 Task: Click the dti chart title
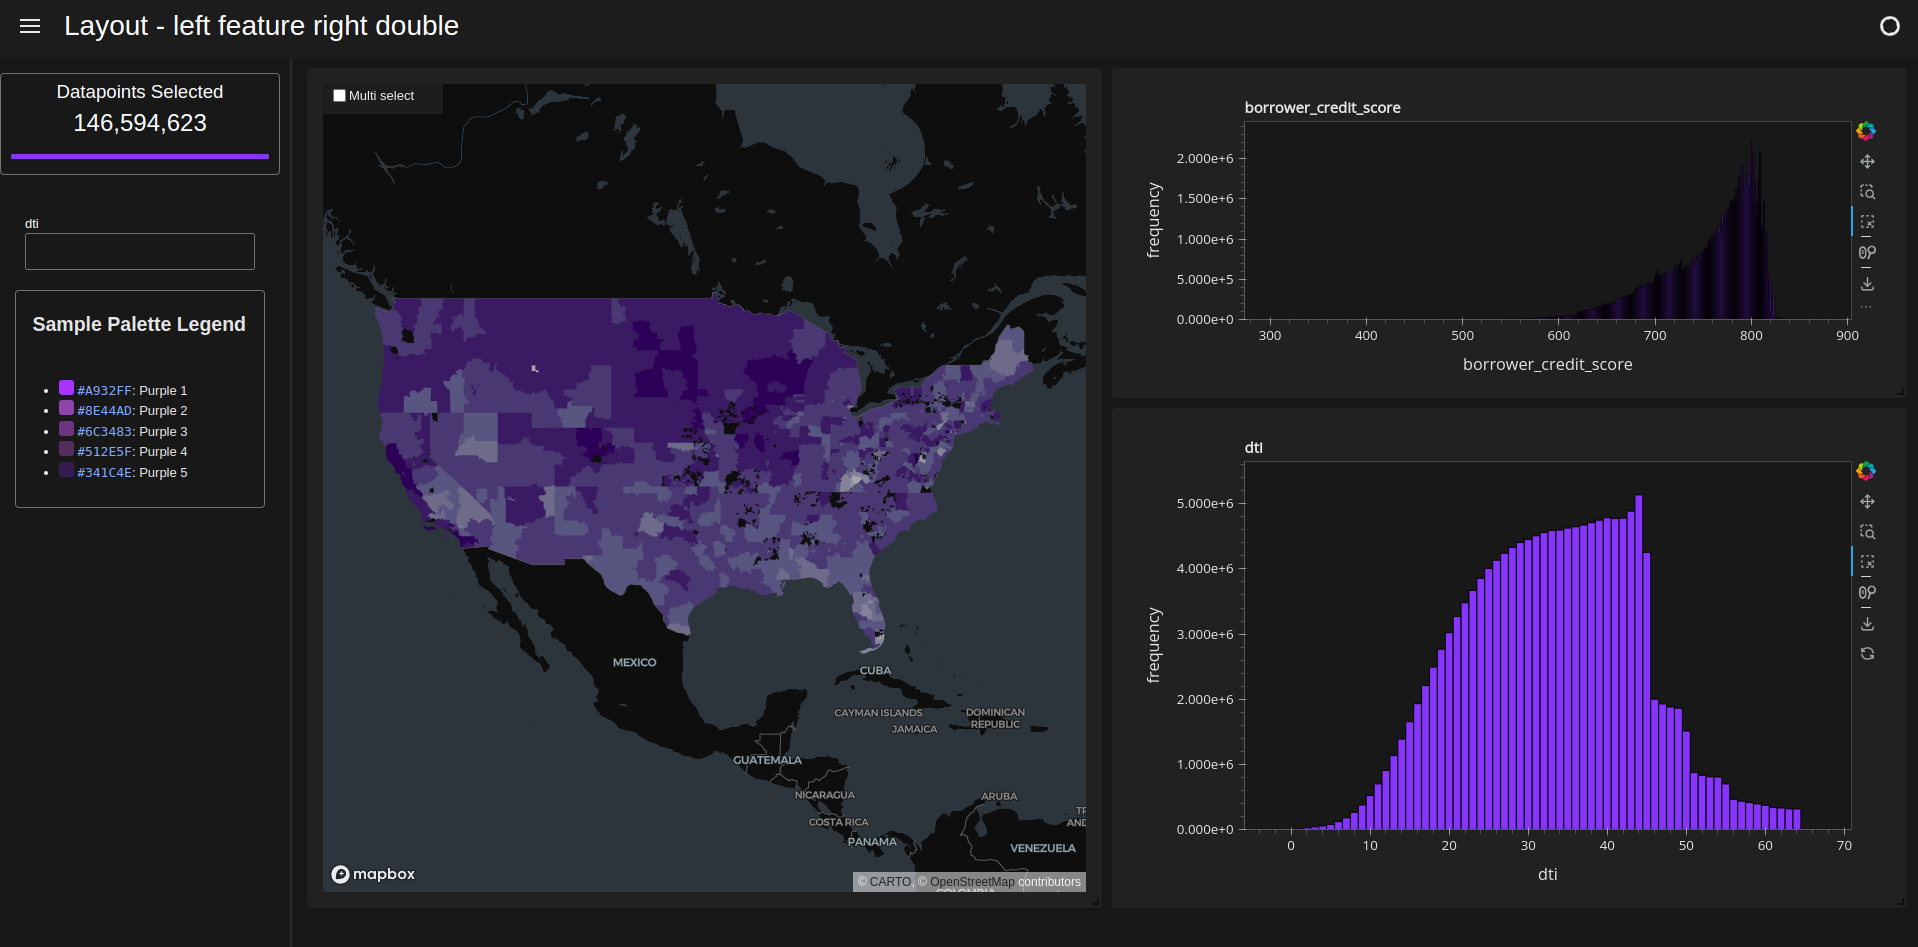(1253, 447)
